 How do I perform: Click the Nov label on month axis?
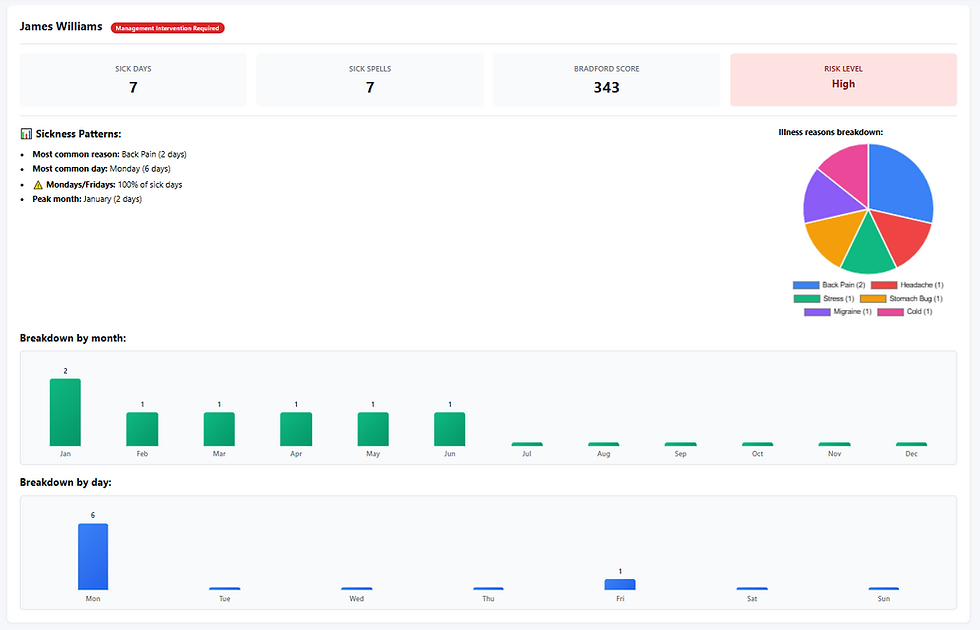[x=834, y=454]
